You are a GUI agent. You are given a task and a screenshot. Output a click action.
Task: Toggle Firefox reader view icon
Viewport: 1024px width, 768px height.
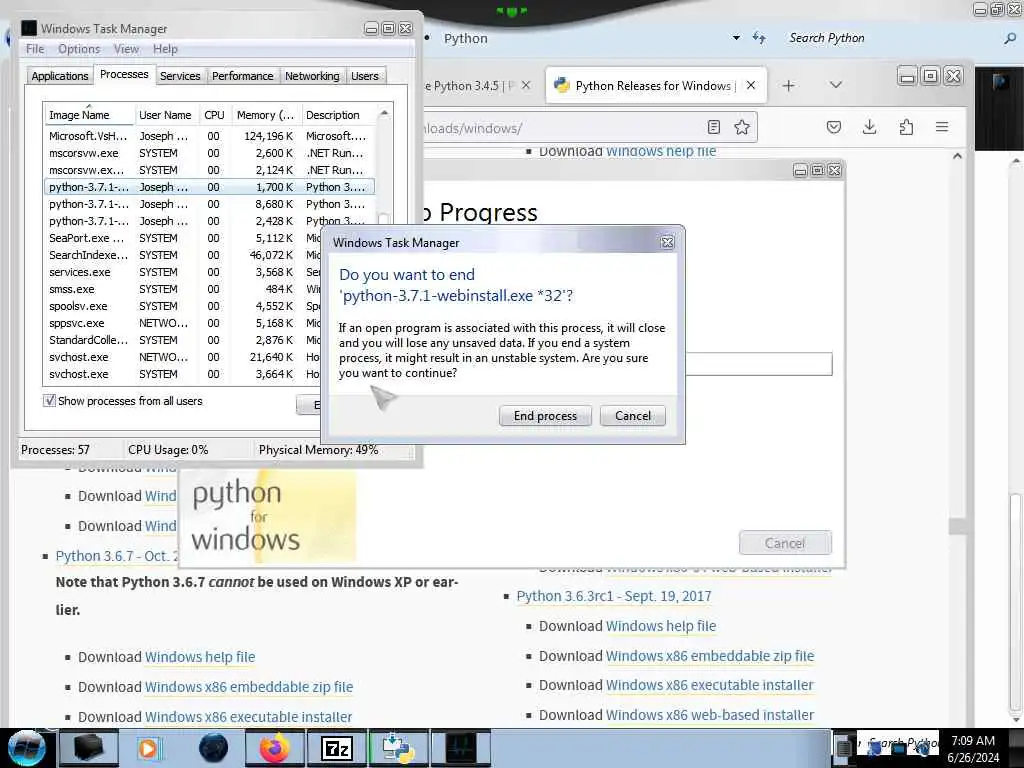pyautogui.click(x=714, y=127)
